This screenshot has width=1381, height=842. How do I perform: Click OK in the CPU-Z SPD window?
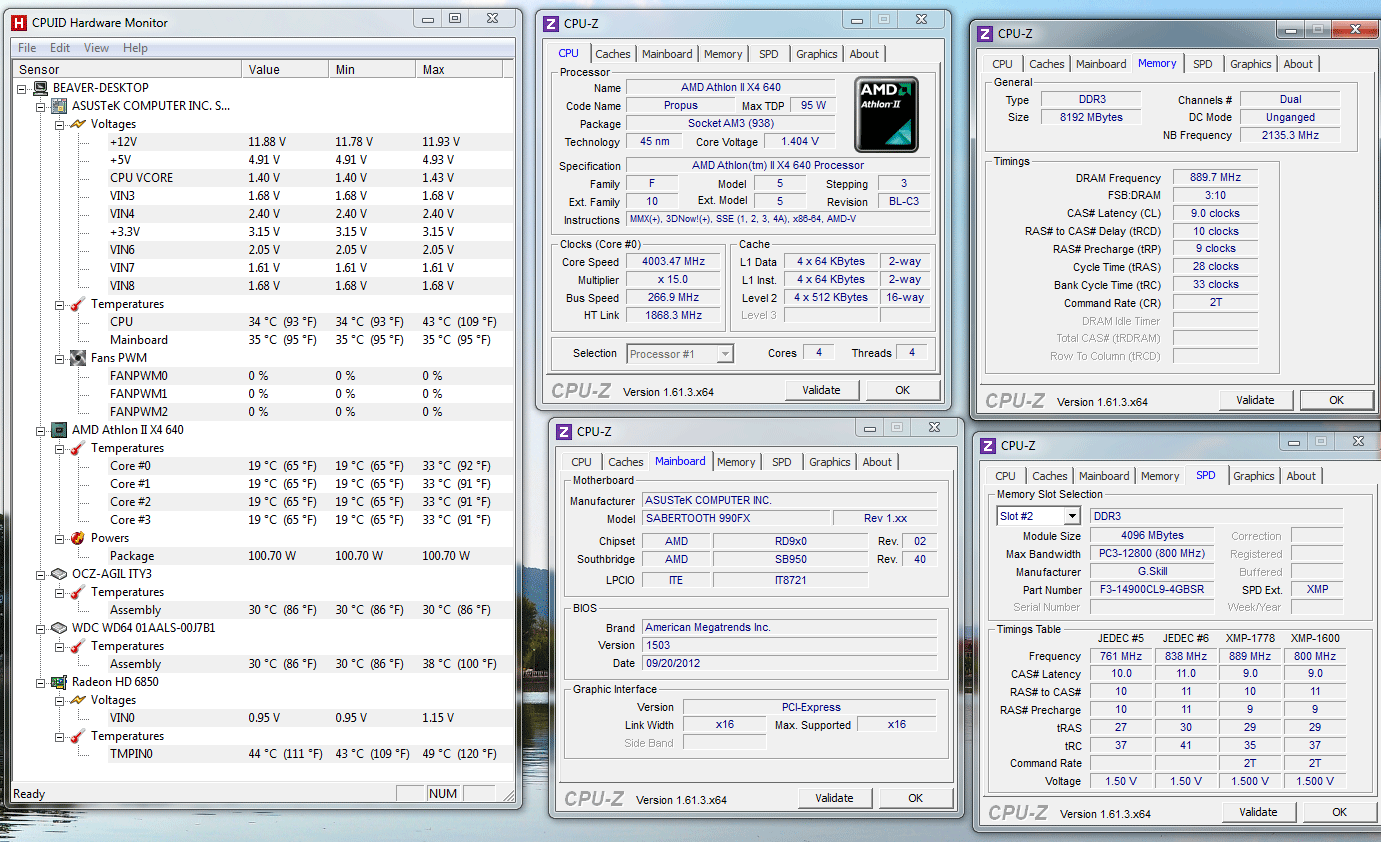pyautogui.click(x=1340, y=812)
